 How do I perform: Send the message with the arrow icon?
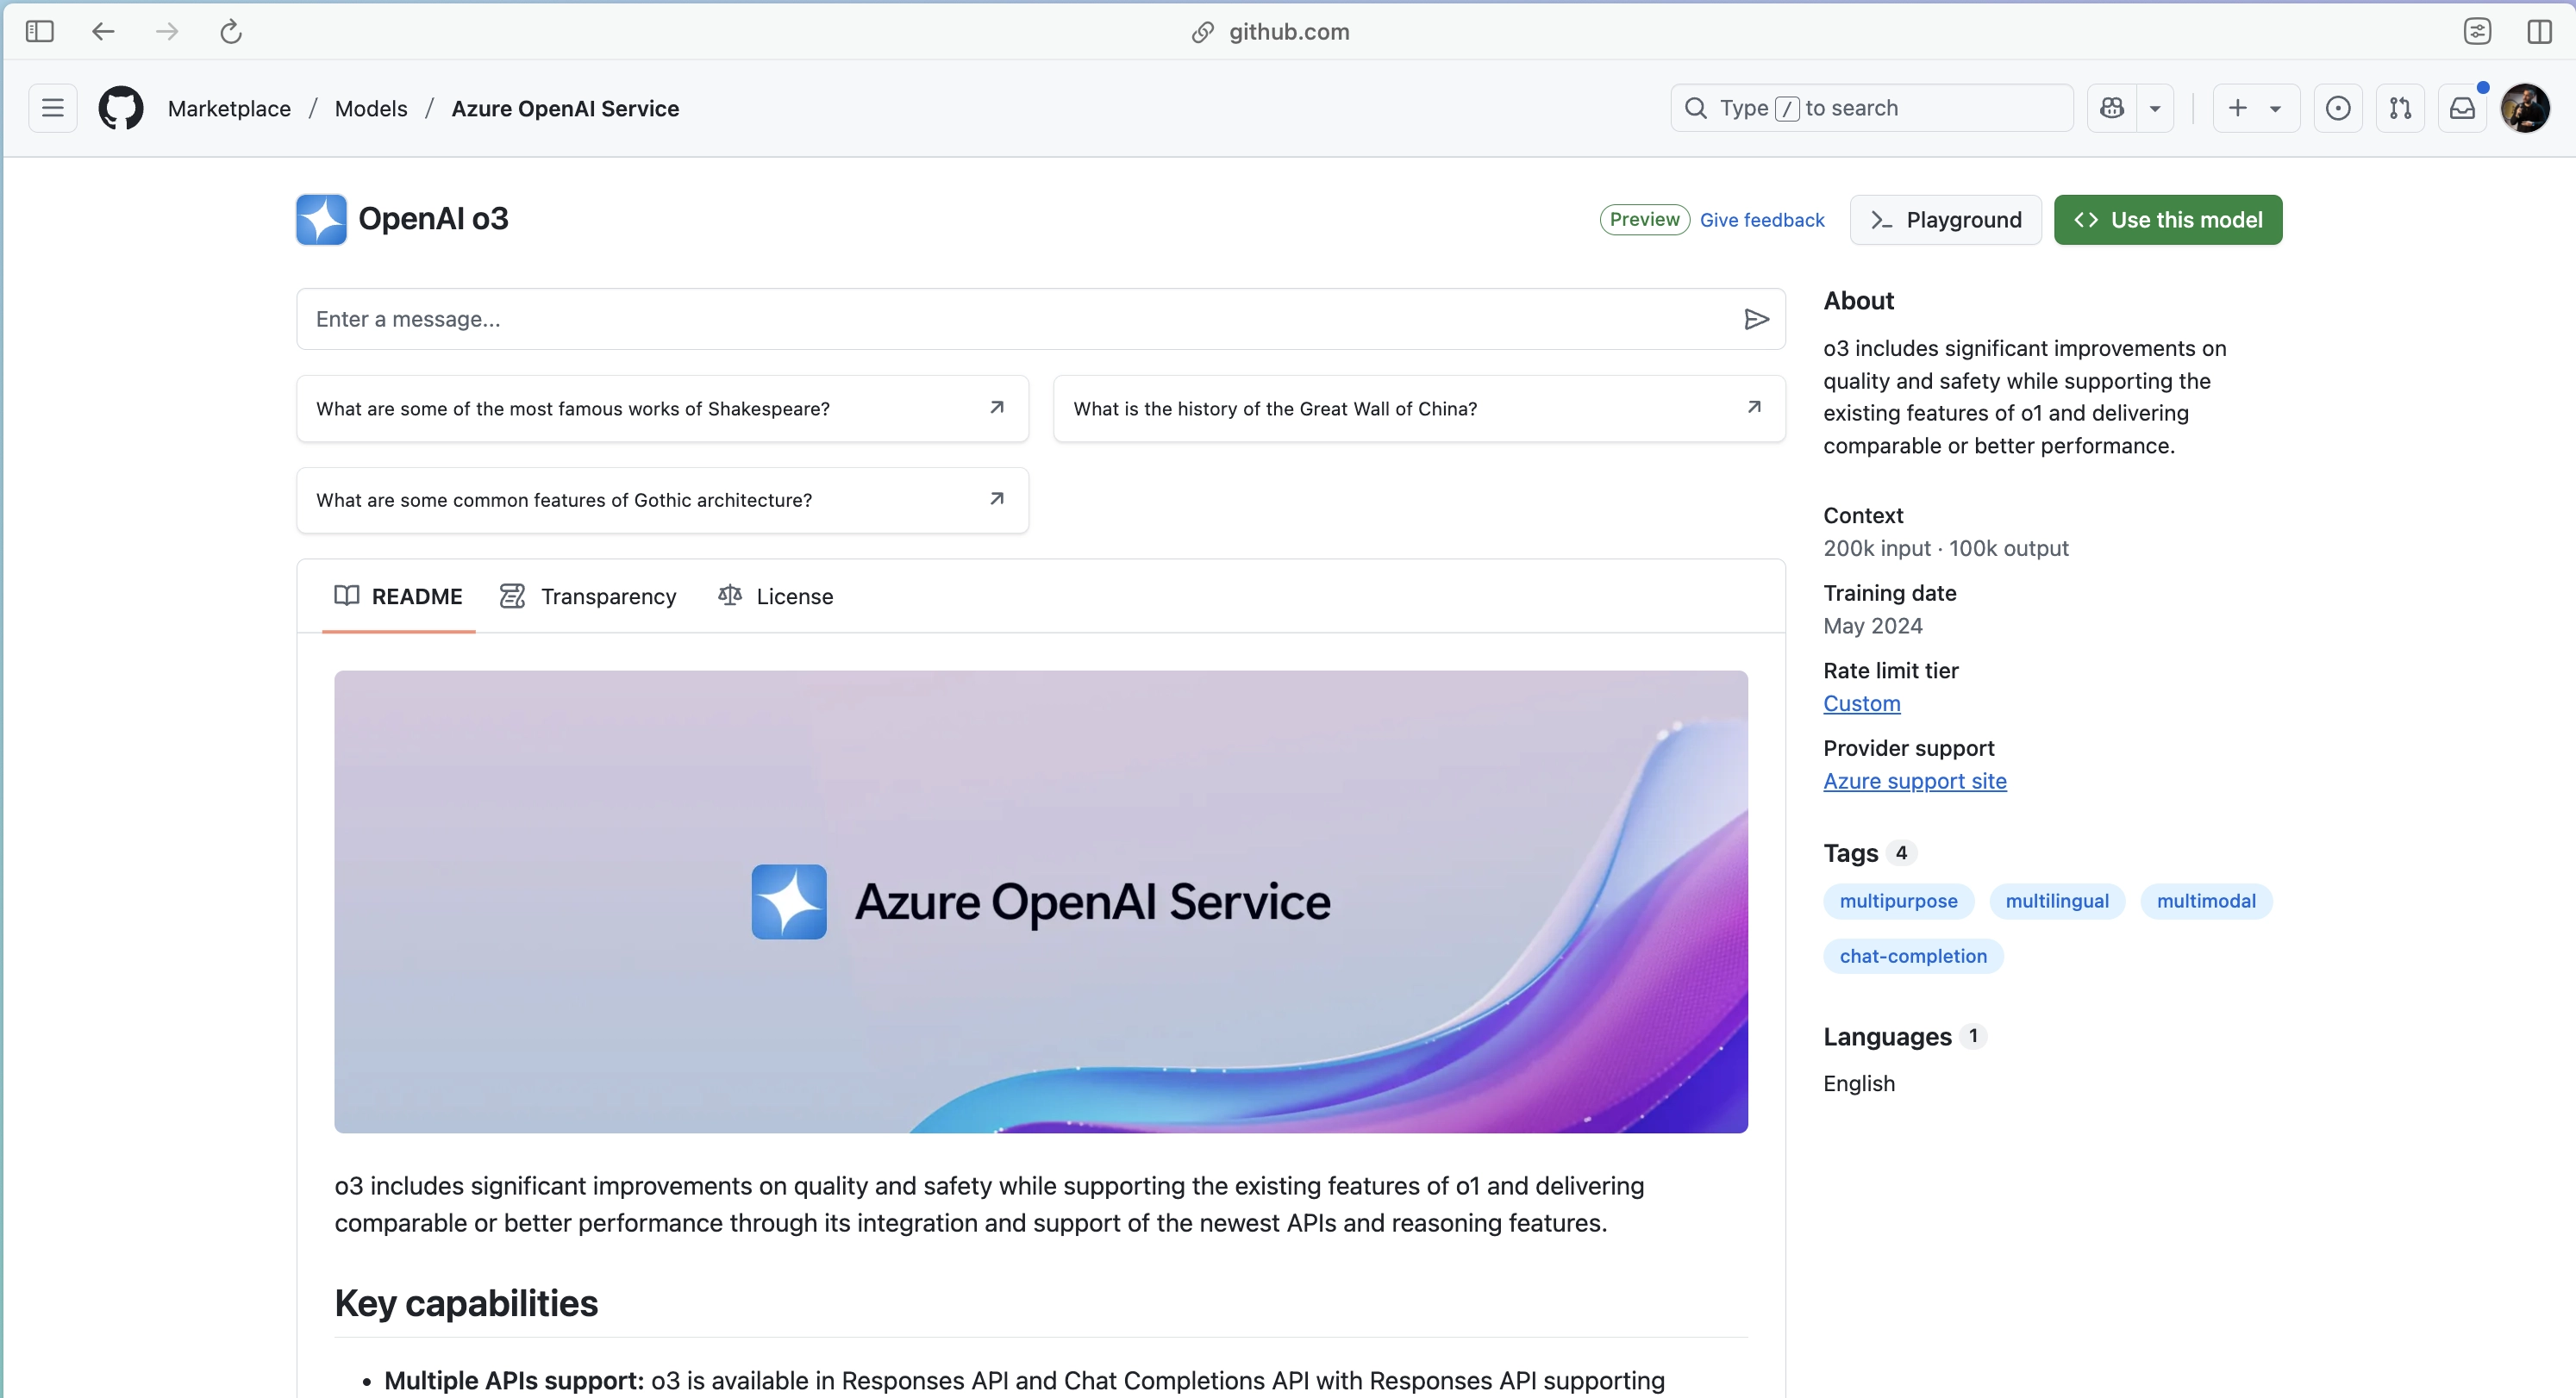1756,319
